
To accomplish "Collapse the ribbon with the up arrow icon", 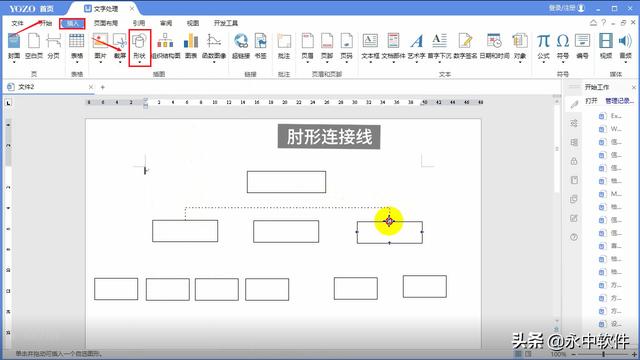I will (593, 23).
